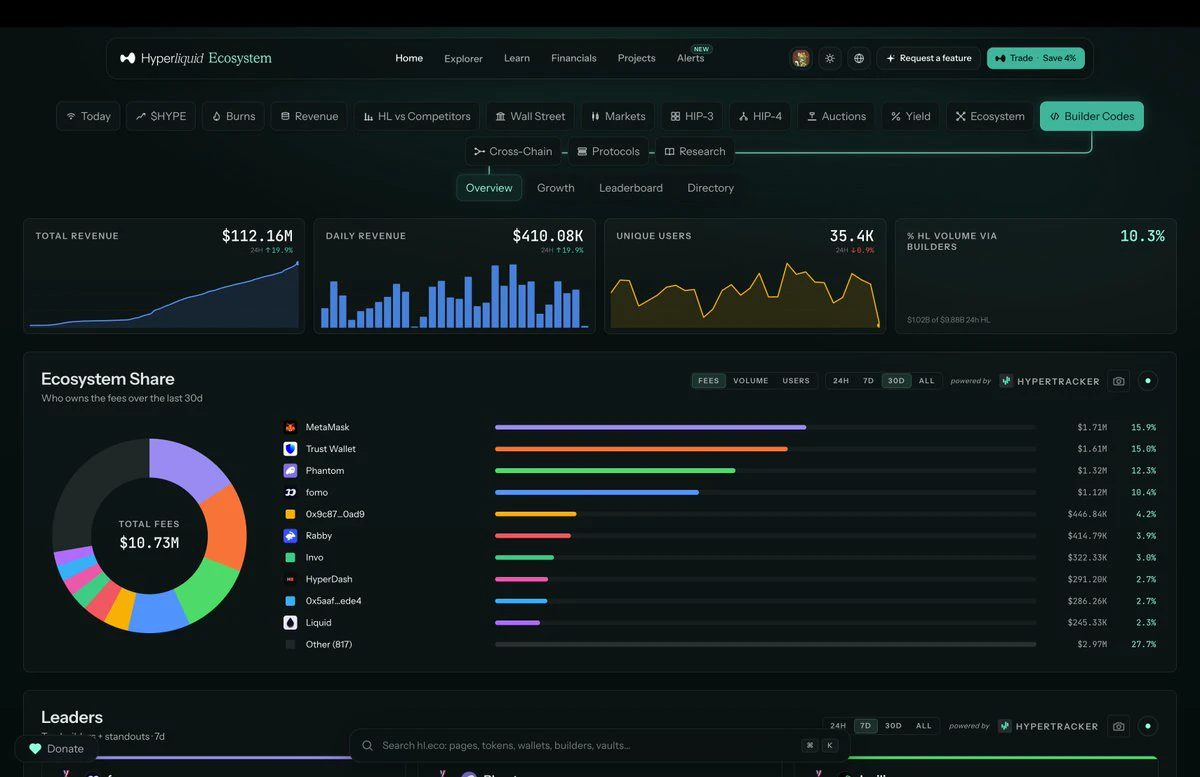Viewport: 1200px width, 777px height.
Task: Open the Explorer nav menu
Action: pos(463,58)
